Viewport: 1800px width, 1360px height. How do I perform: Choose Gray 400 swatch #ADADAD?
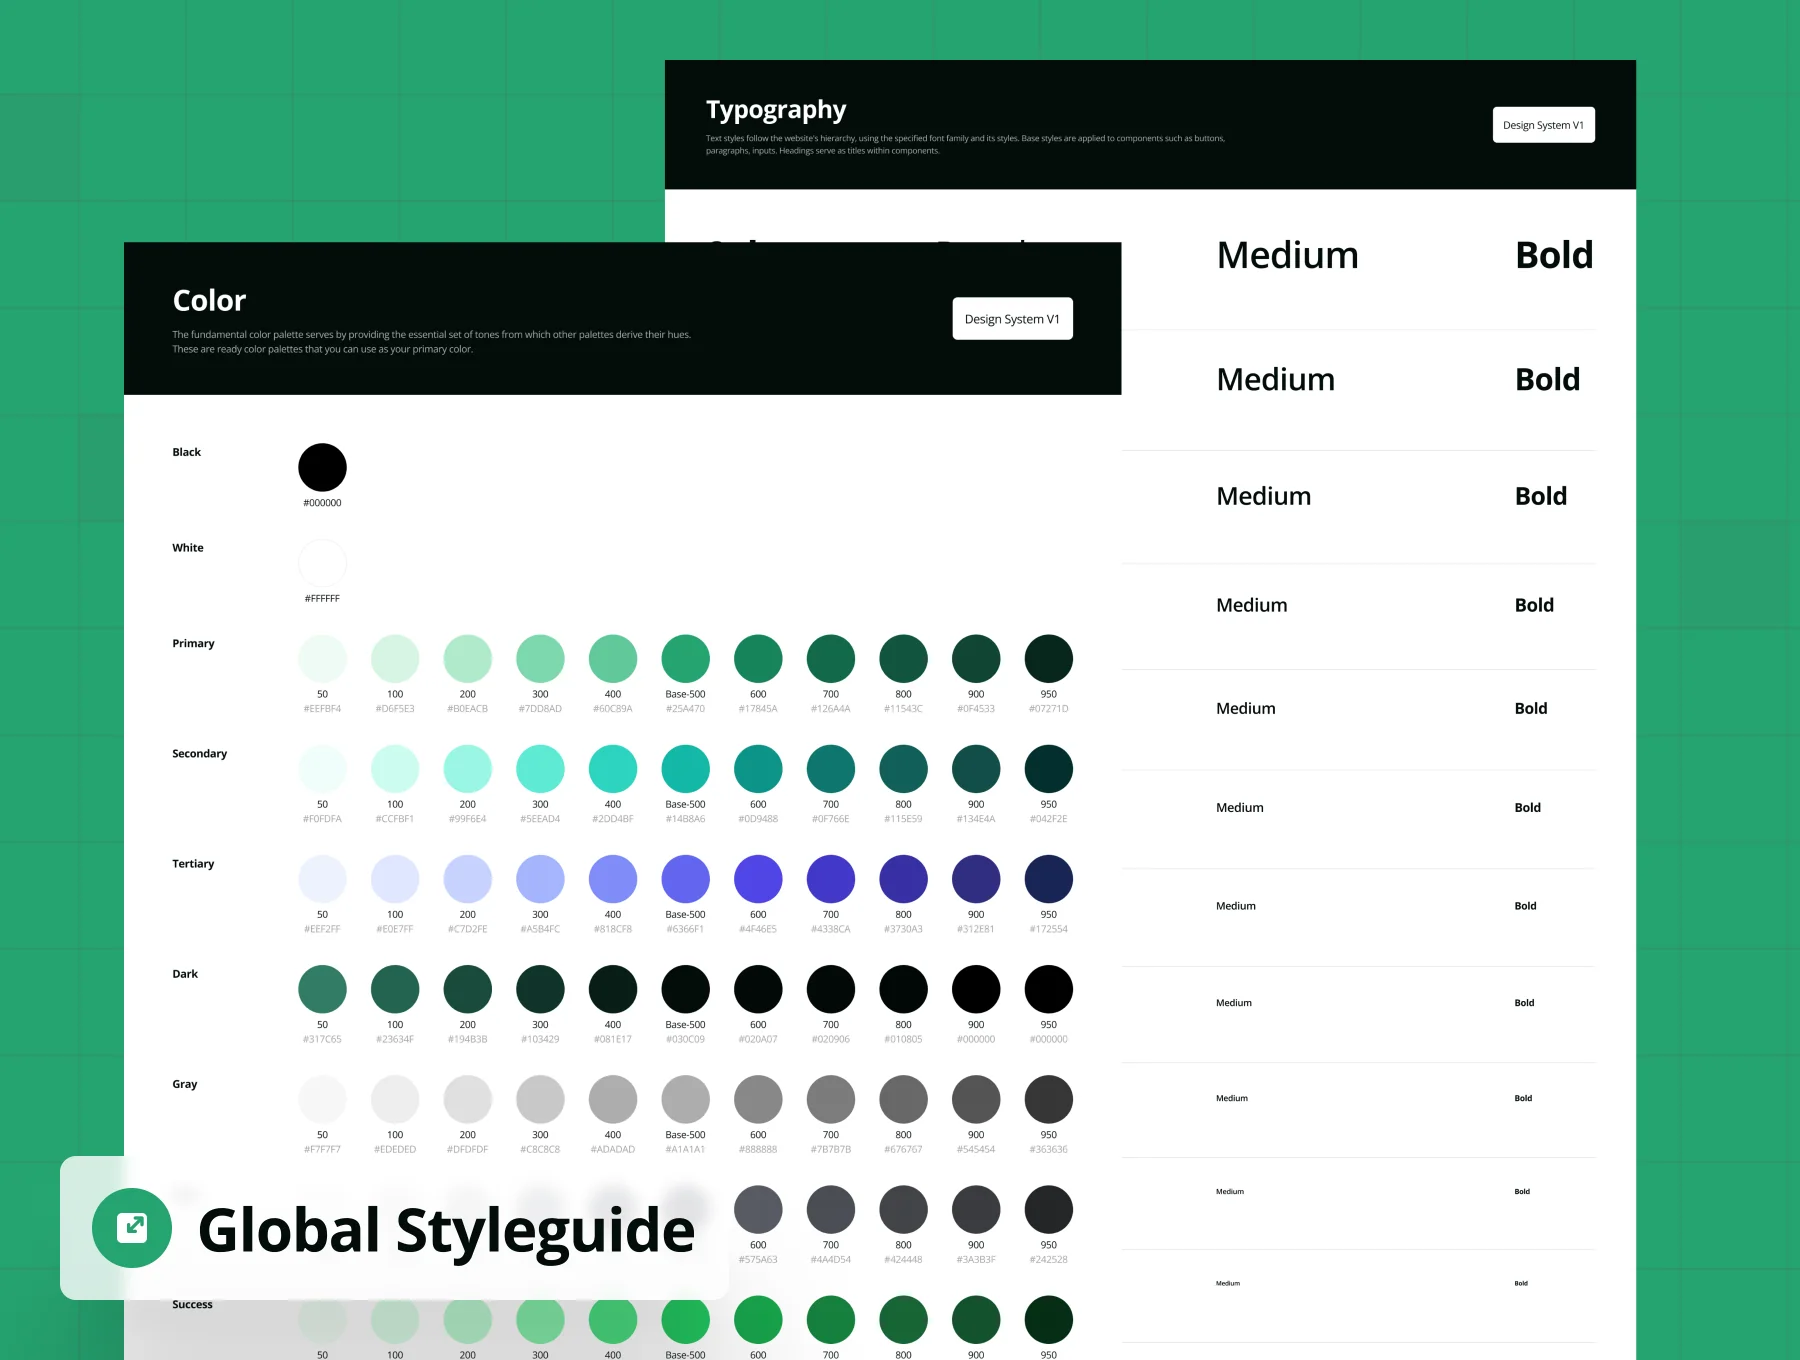(x=613, y=1099)
